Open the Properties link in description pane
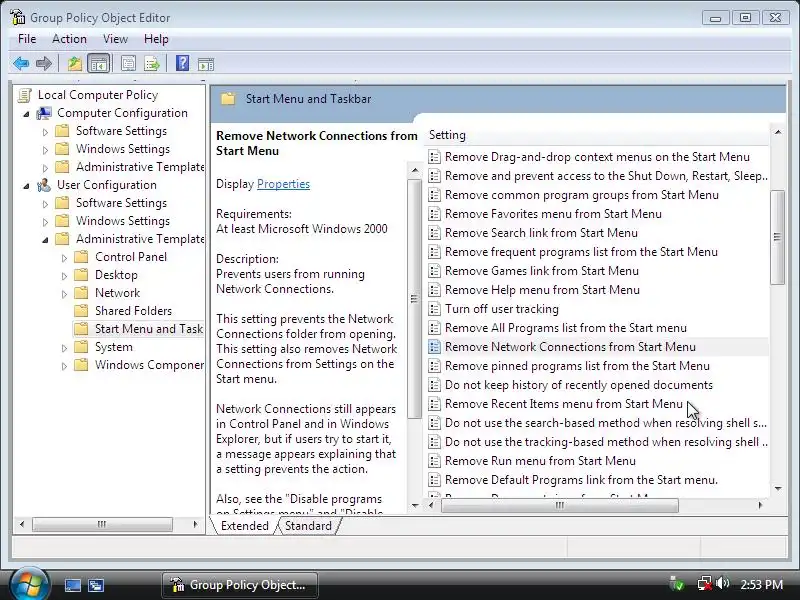Screen dimensions: 800x600 [283, 184]
